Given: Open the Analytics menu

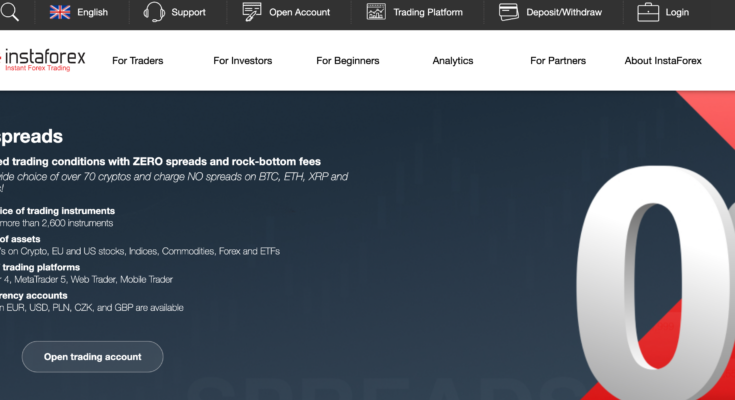Looking at the screenshot, I should 453,60.
